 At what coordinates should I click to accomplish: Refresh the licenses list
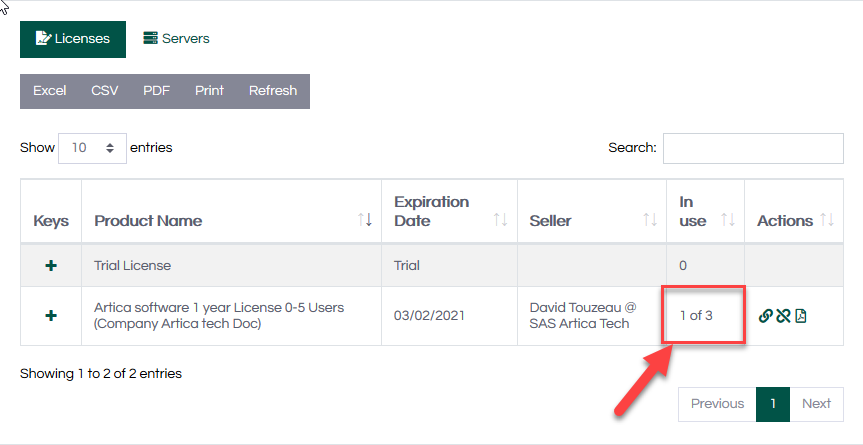(273, 91)
